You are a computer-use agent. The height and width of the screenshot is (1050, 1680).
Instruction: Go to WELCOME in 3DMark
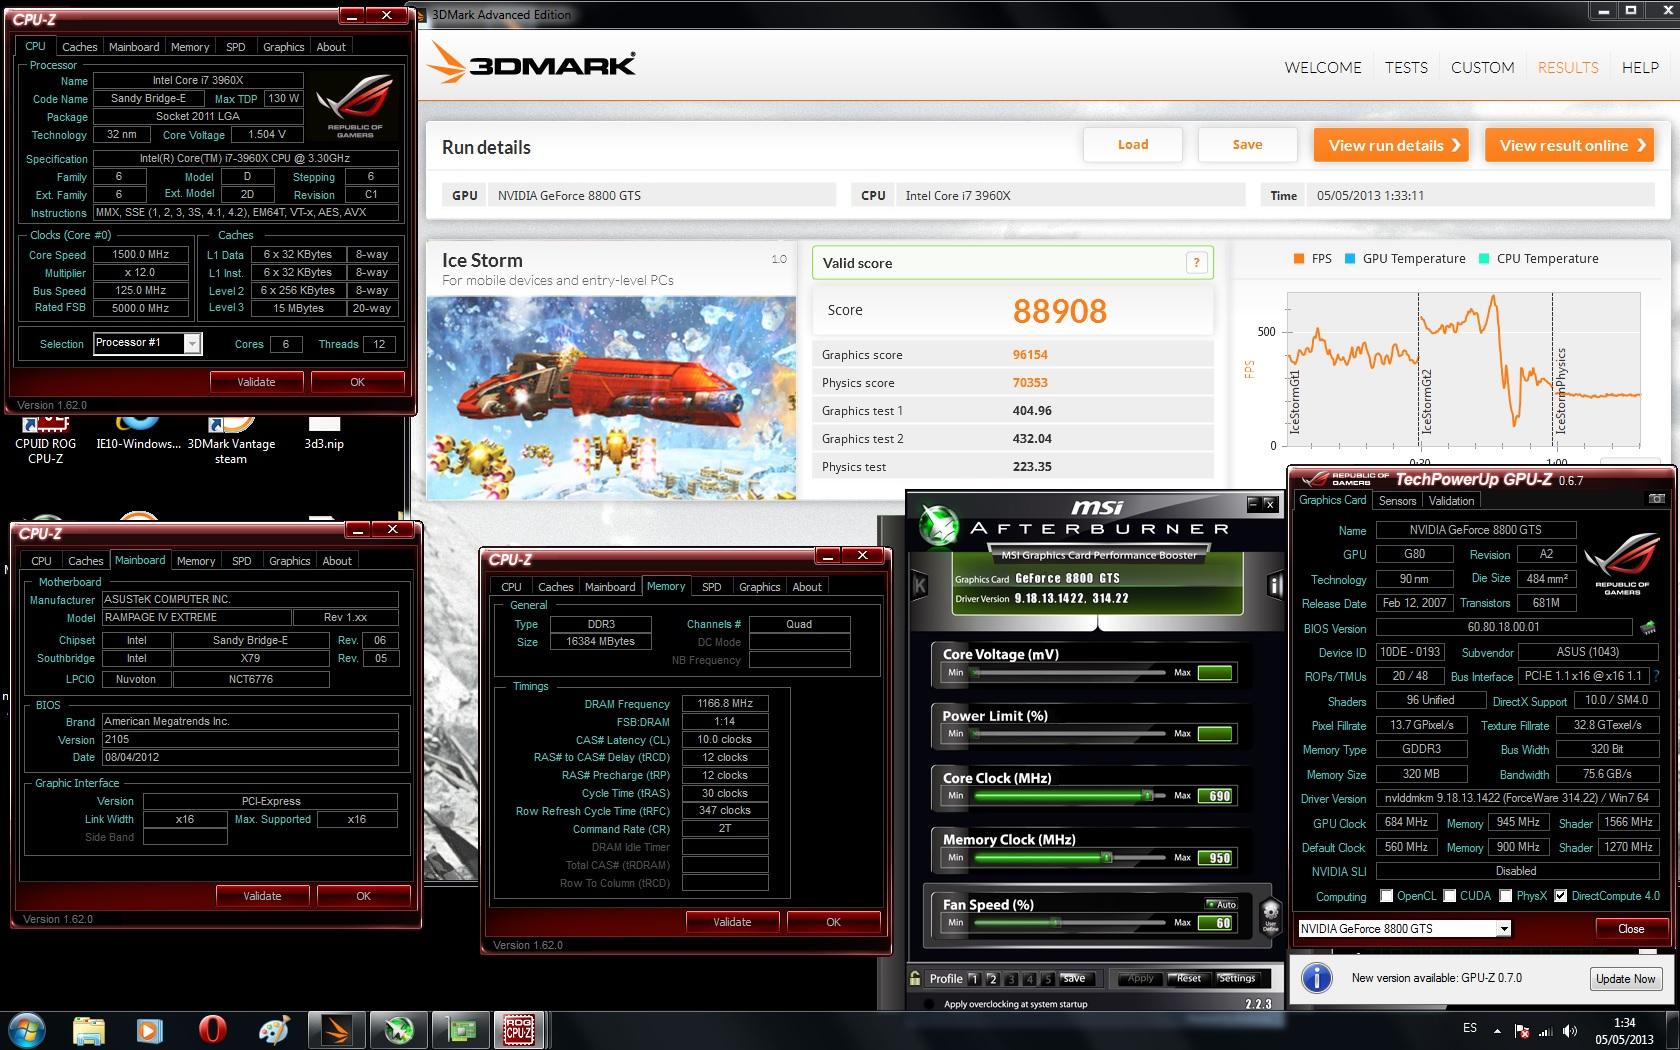(x=1323, y=67)
